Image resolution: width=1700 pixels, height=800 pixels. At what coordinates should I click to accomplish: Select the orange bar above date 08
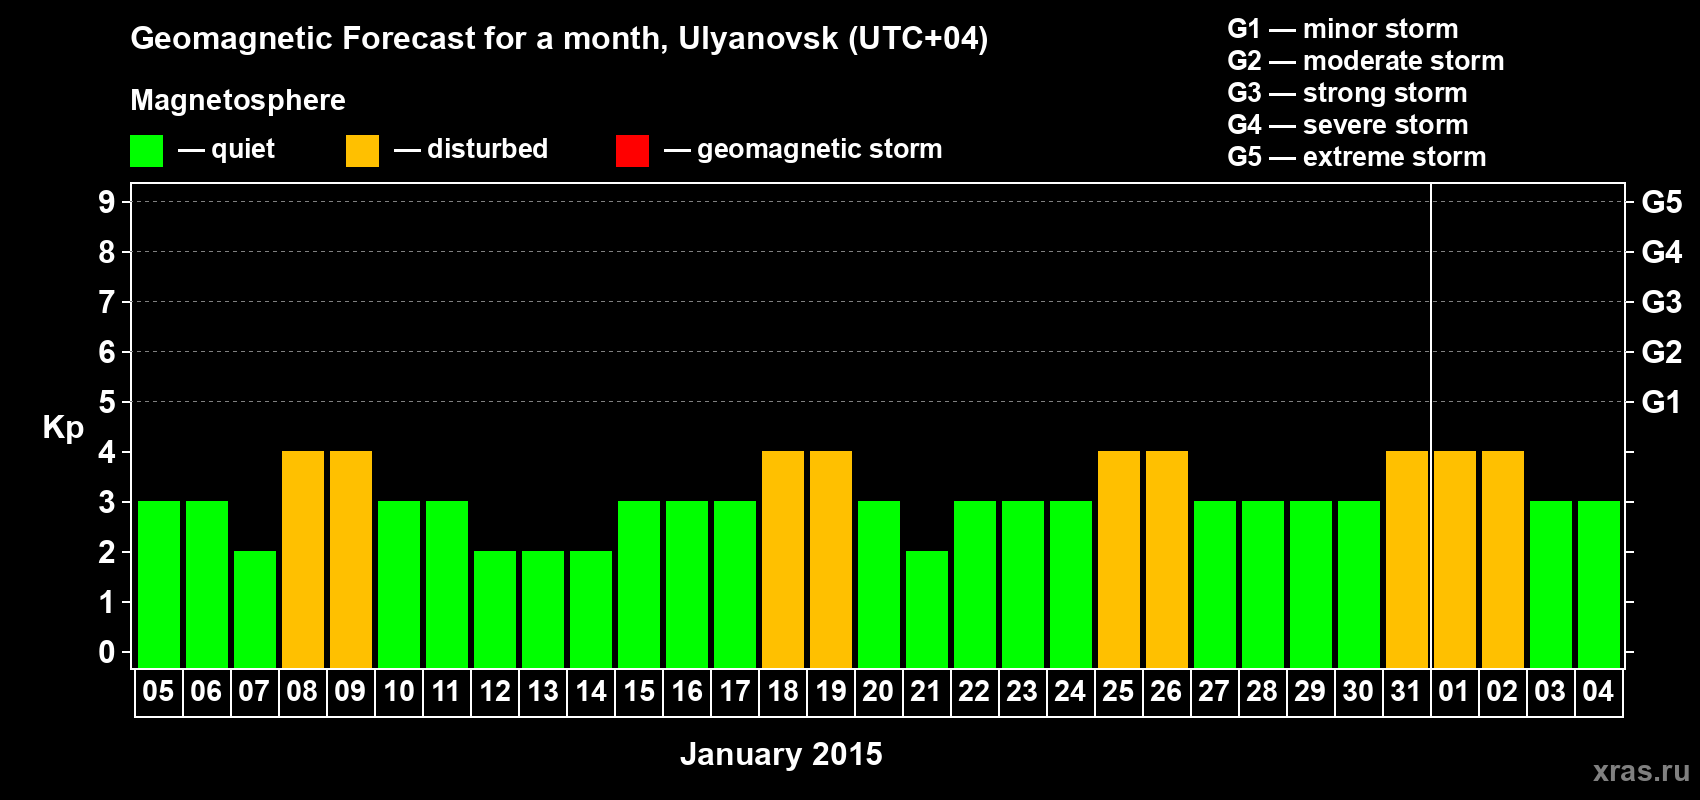(x=303, y=559)
